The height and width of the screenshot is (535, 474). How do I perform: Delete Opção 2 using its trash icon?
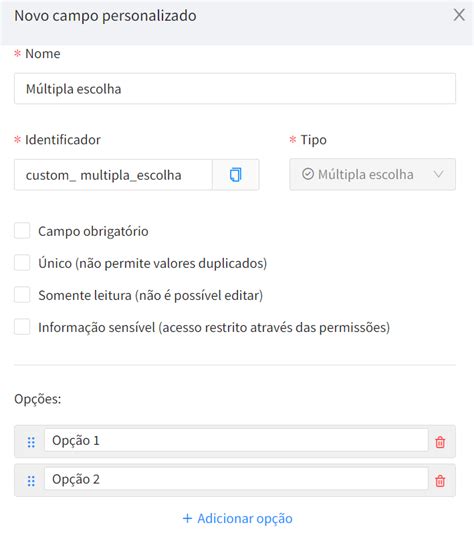coord(440,481)
